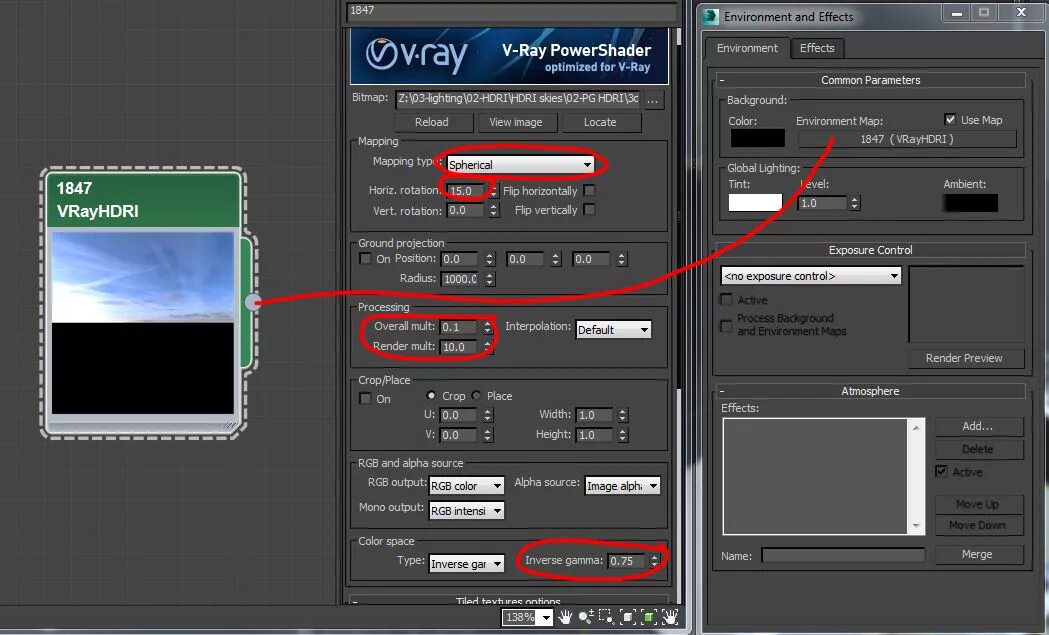Collapse the Exposure Control rollout
The width and height of the screenshot is (1049, 635).
click(870, 250)
